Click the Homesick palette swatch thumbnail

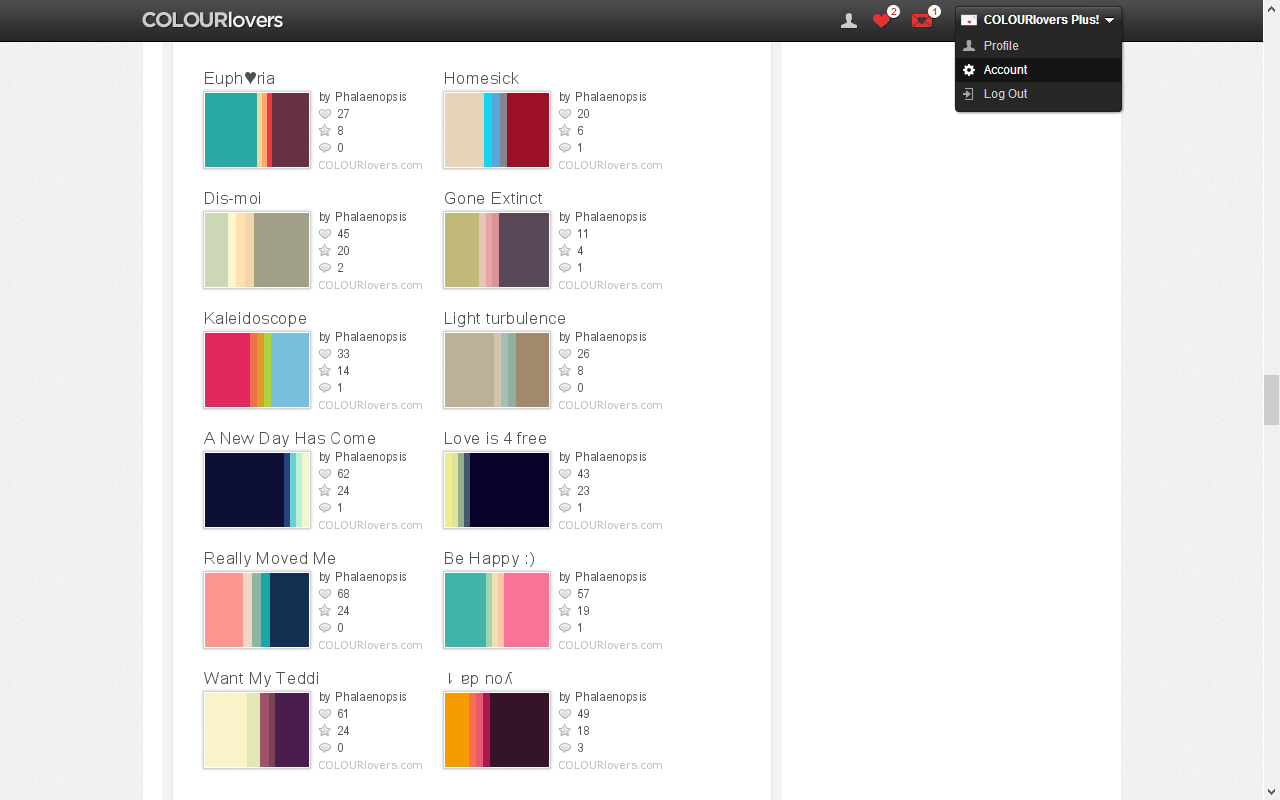click(x=497, y=130)
